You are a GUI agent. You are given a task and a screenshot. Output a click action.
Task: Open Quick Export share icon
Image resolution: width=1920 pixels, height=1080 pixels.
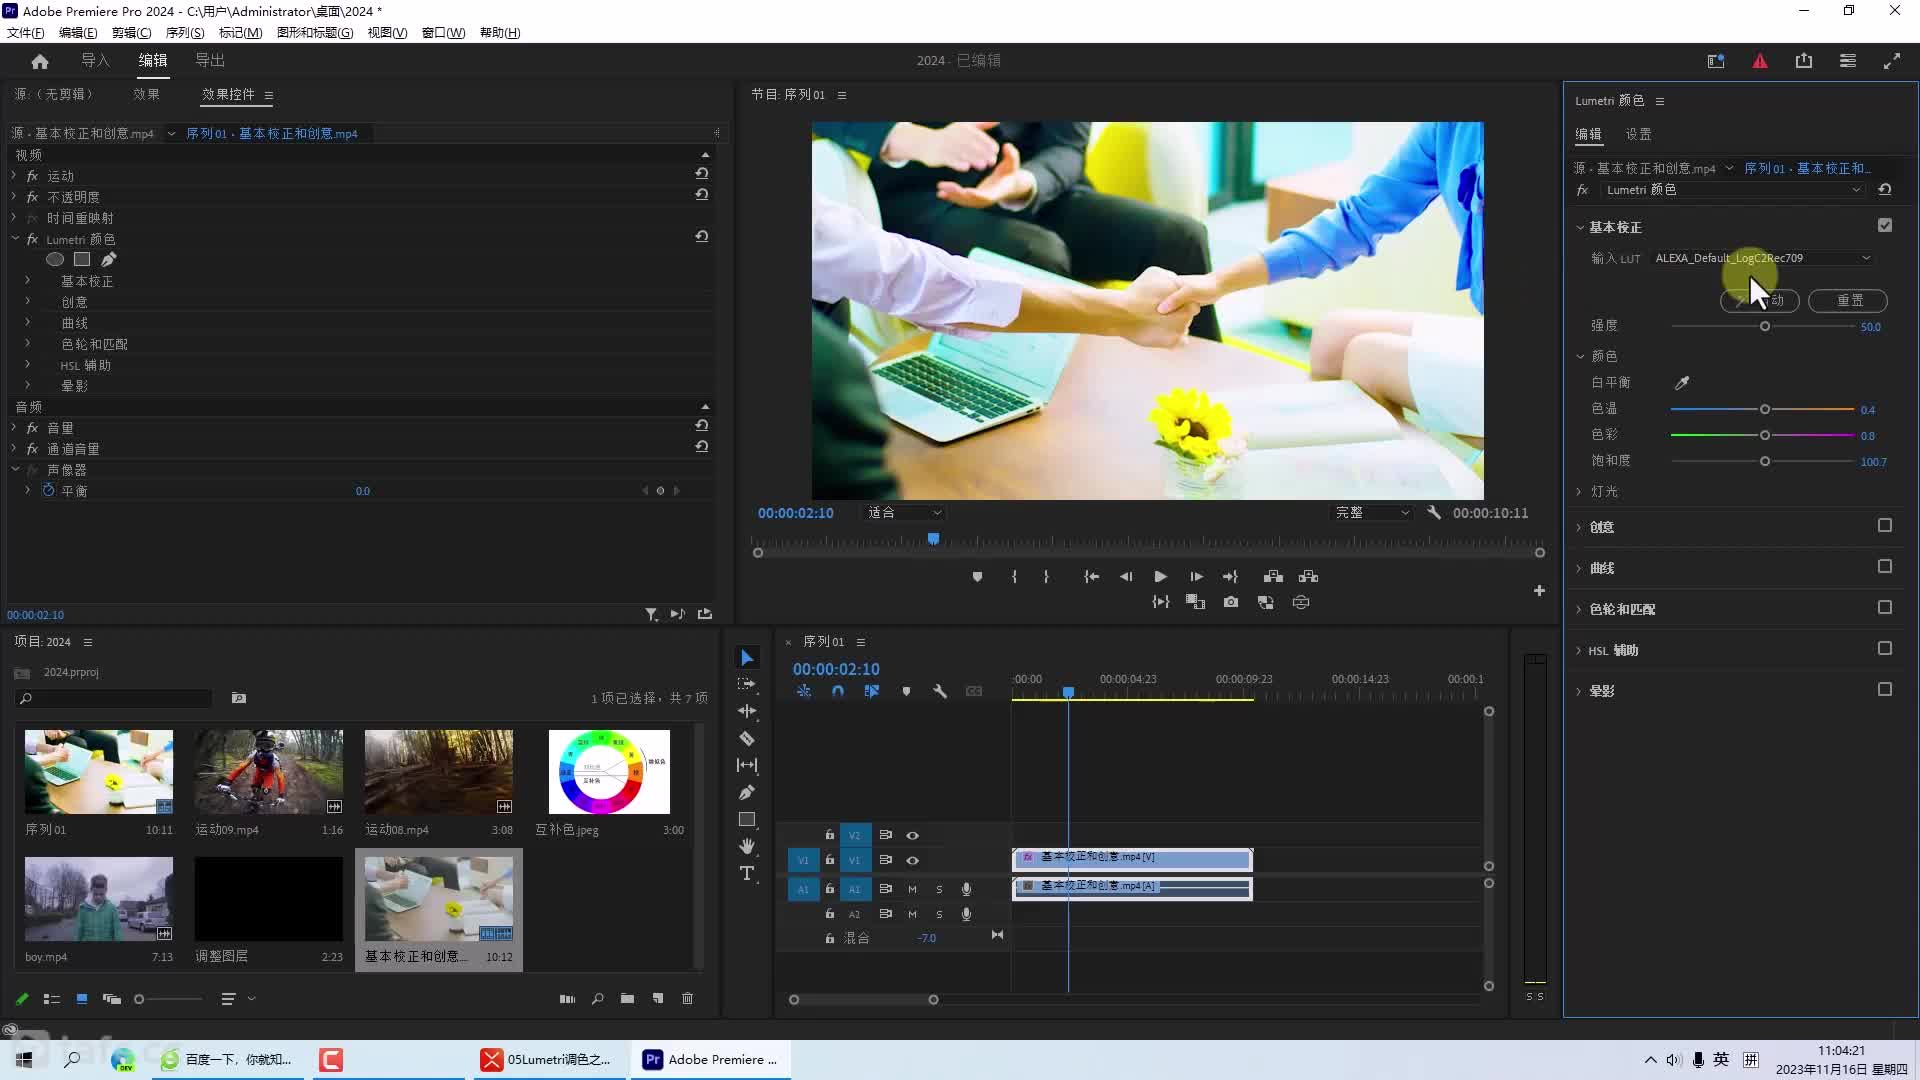click(x=1804, y=61)
